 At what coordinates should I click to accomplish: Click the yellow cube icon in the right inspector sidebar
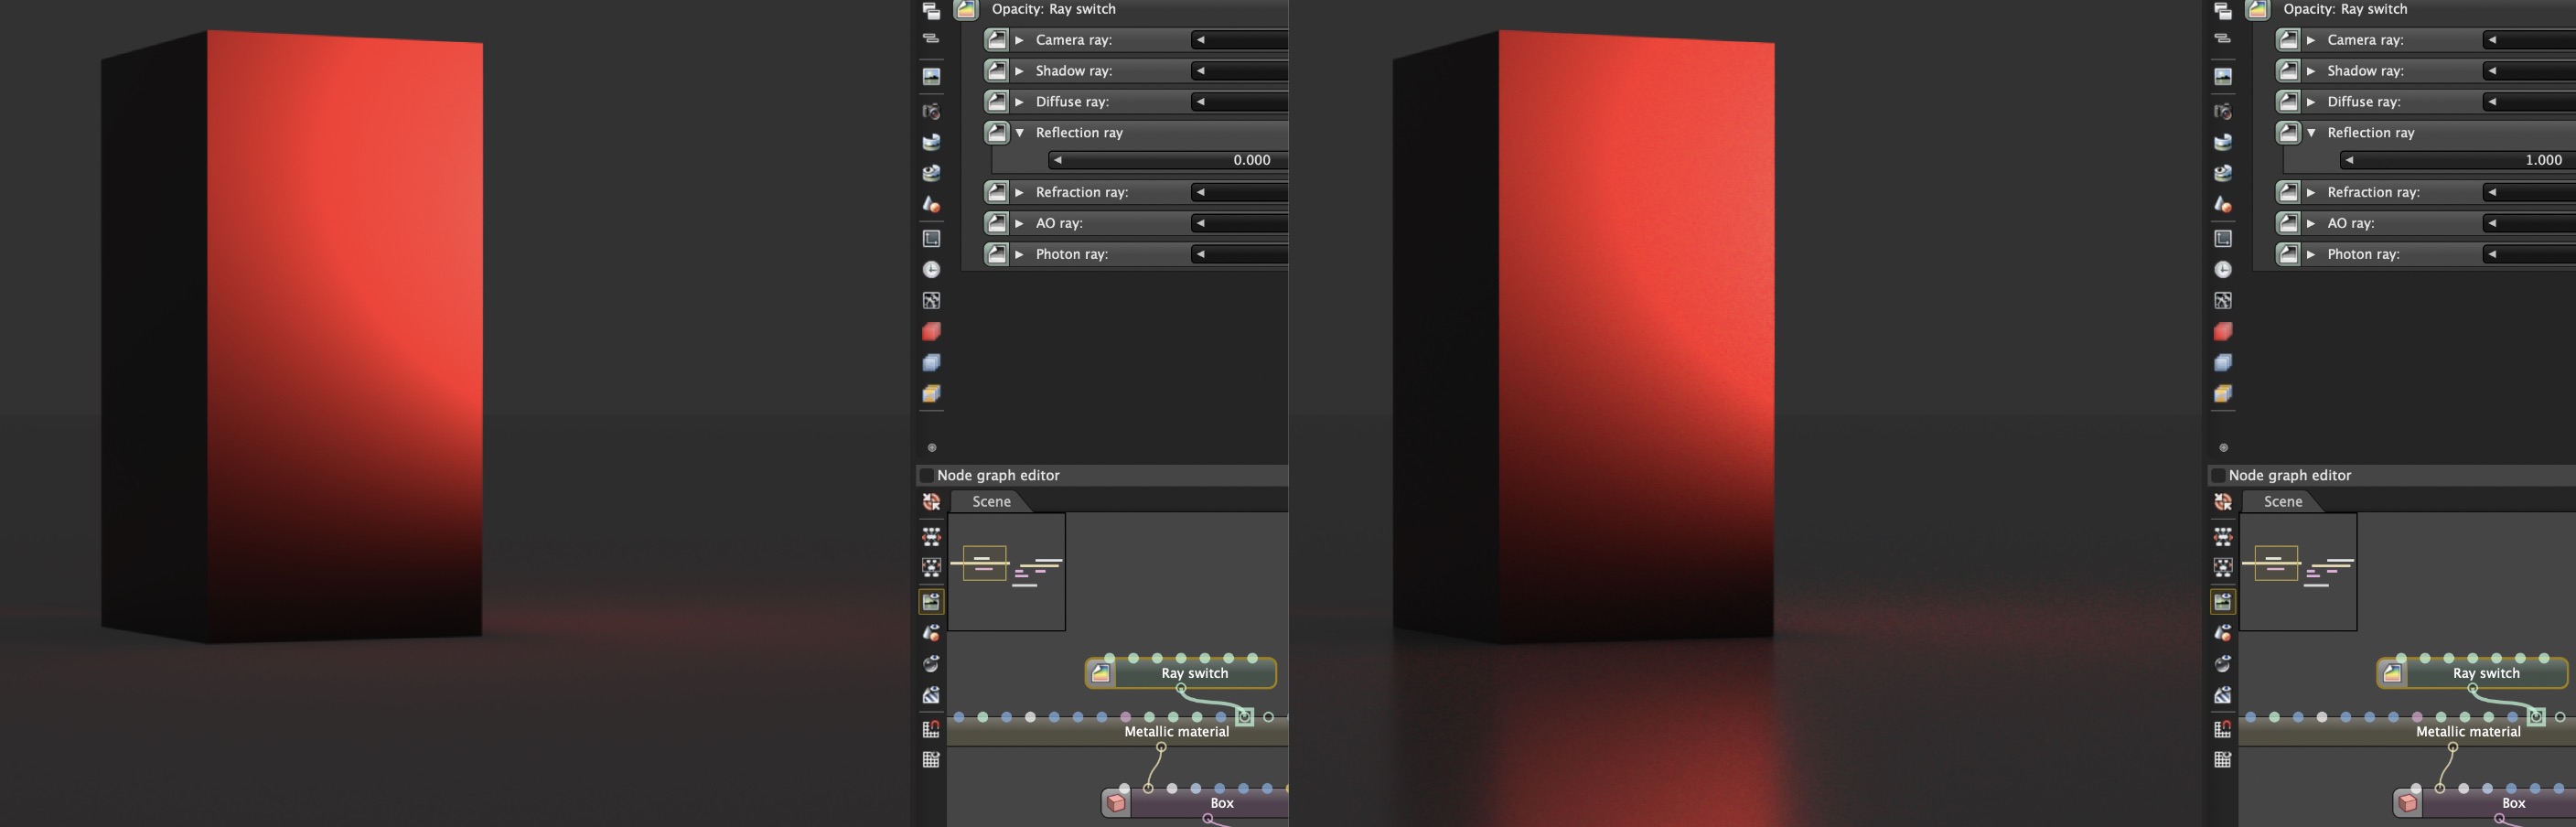[x=2222, y=394]
